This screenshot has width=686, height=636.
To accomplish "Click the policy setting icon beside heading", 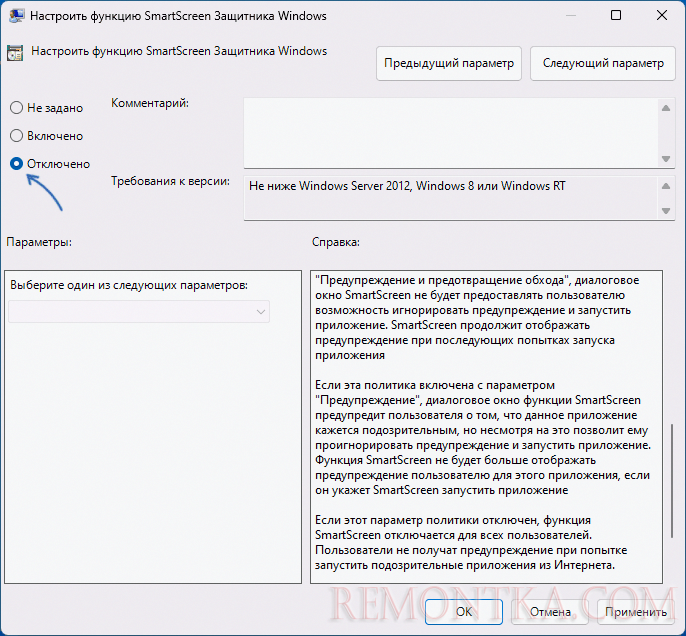I will pos(15,53).
